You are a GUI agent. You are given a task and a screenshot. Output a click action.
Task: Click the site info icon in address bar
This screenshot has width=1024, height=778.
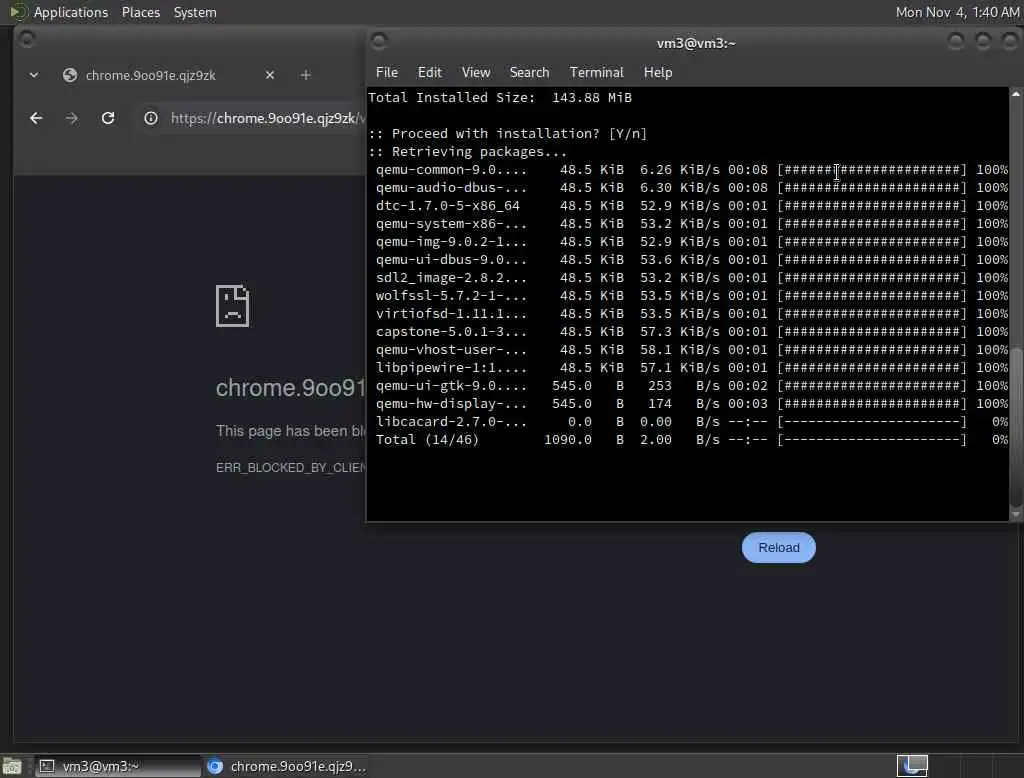click(151, 118)
